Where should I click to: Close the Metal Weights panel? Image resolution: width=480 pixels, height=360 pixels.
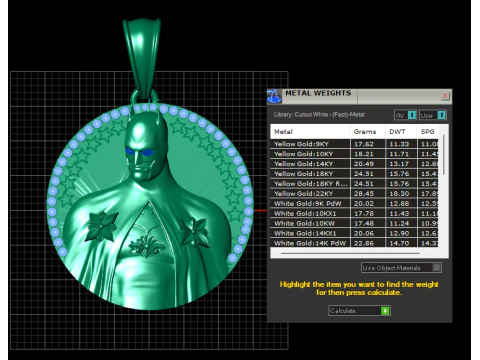click(x=445, y=96)
